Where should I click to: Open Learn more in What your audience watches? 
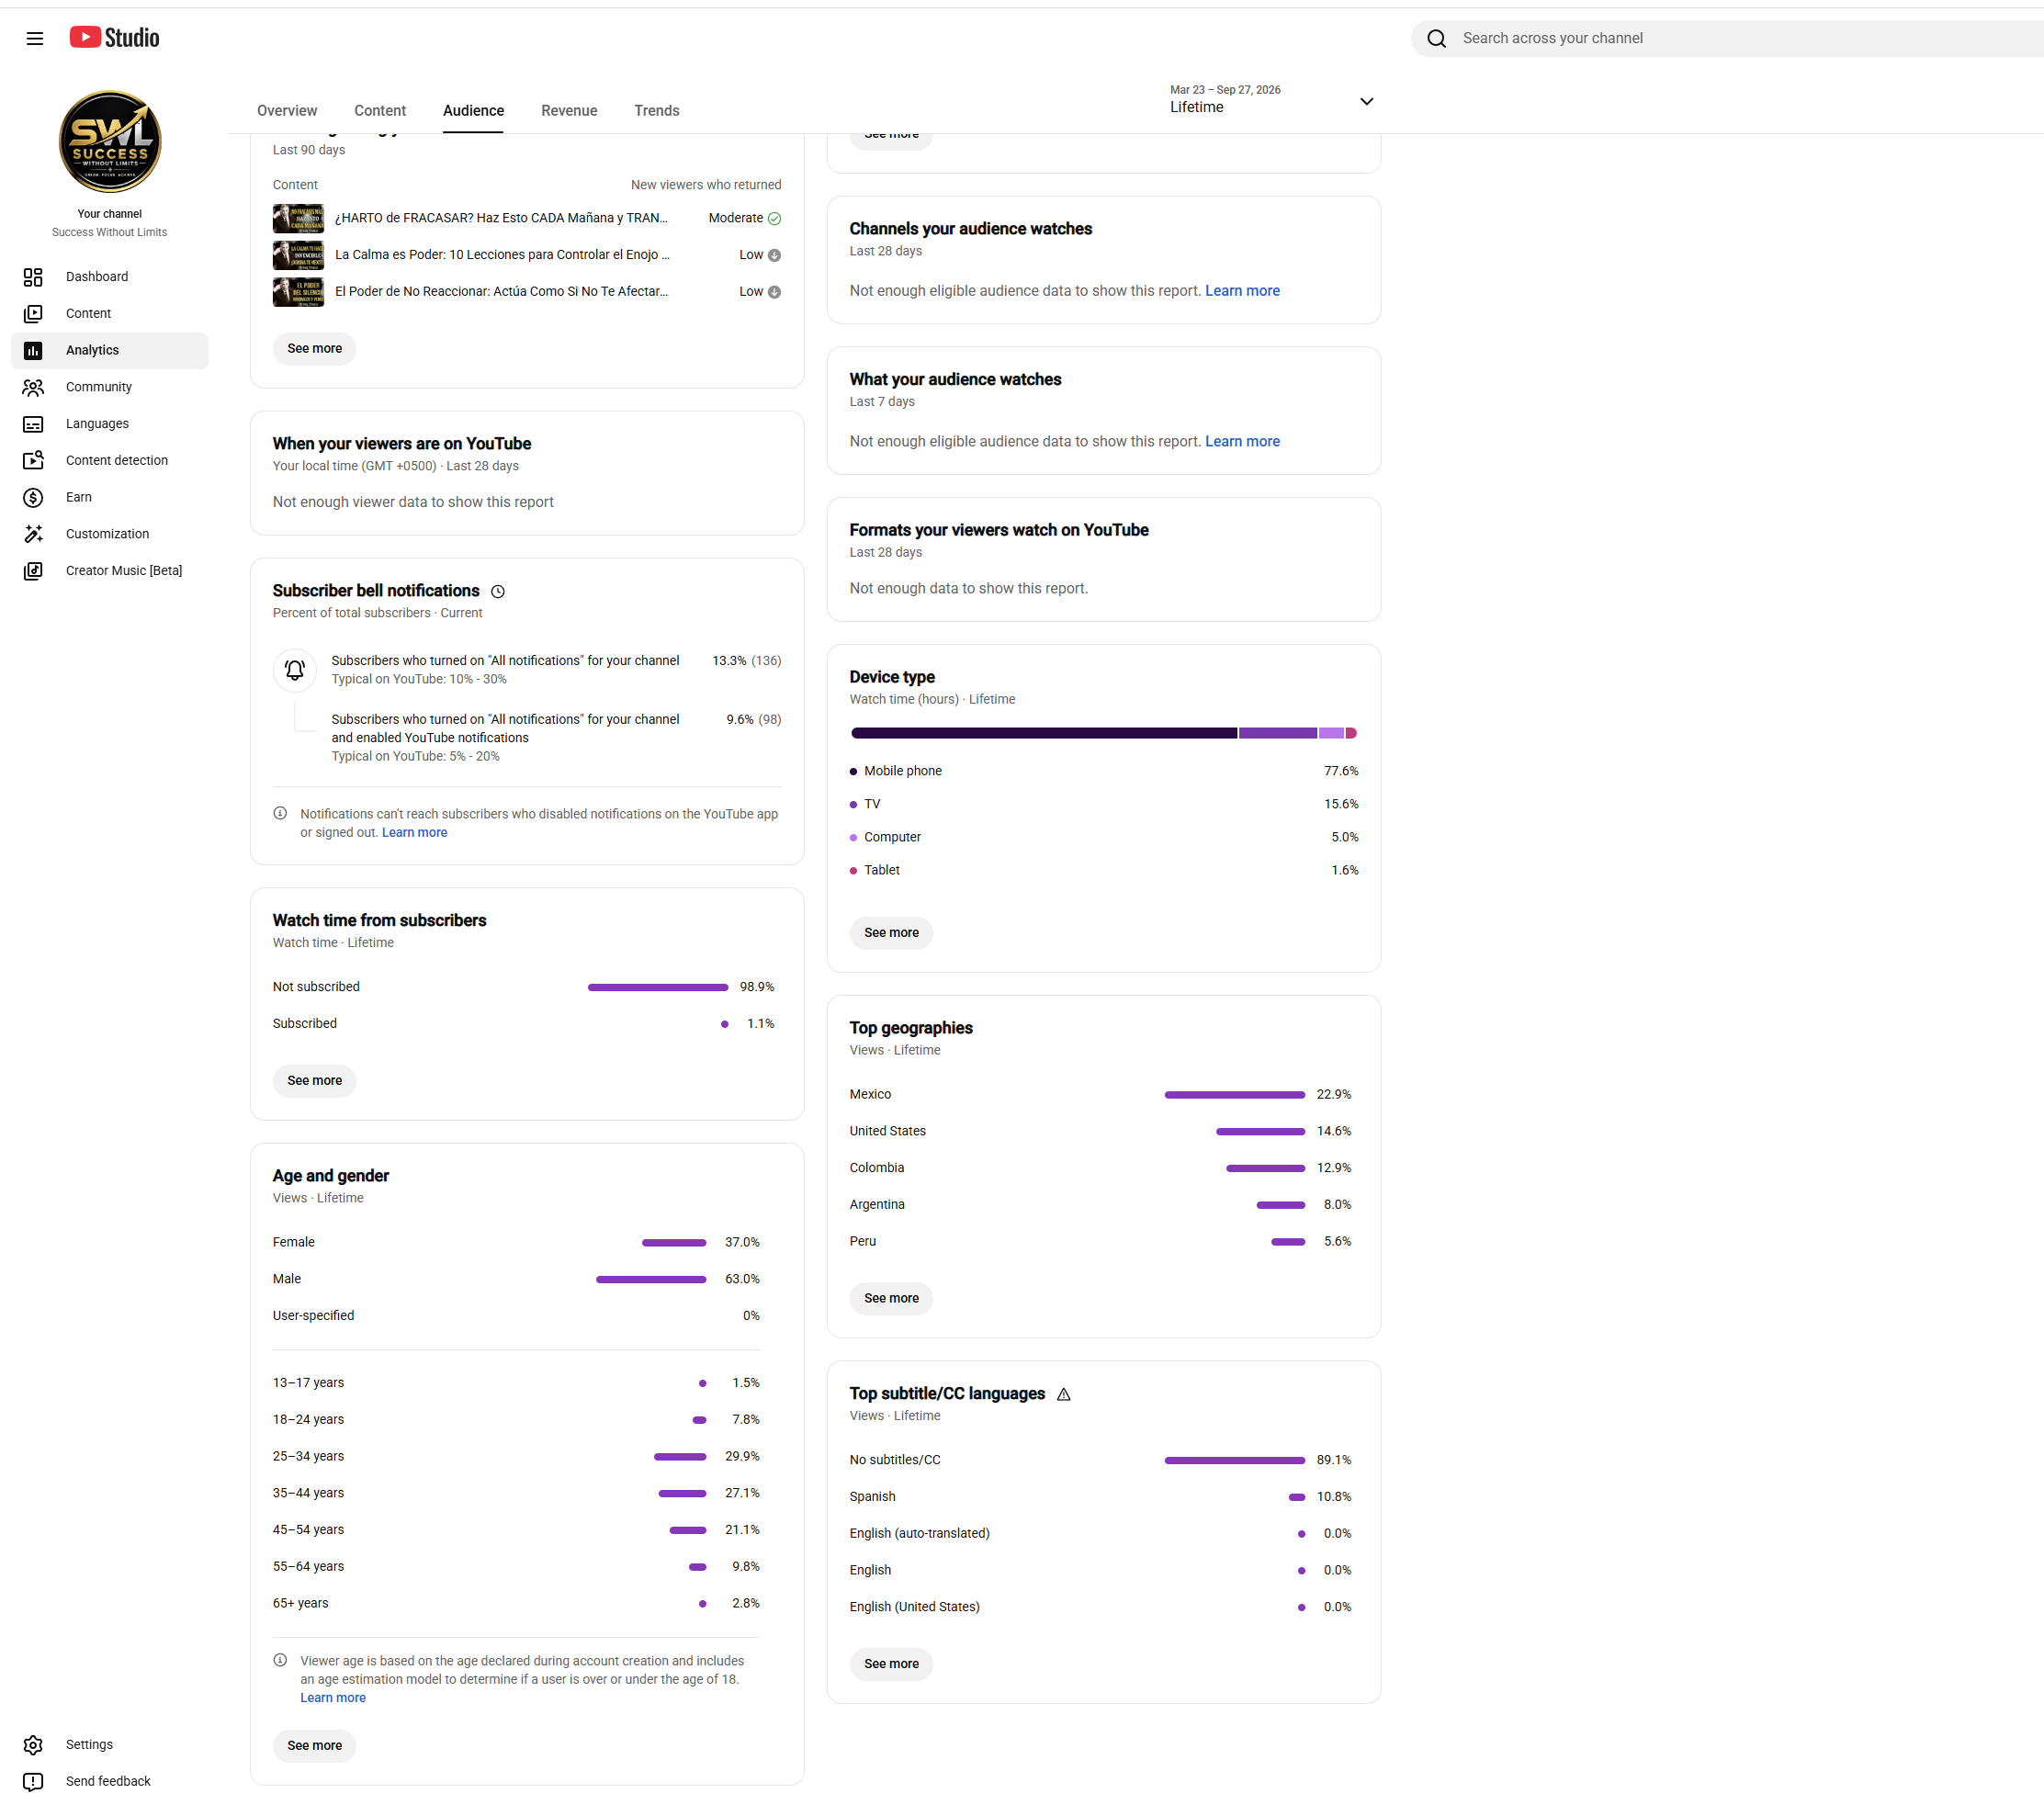point(1242,442)
